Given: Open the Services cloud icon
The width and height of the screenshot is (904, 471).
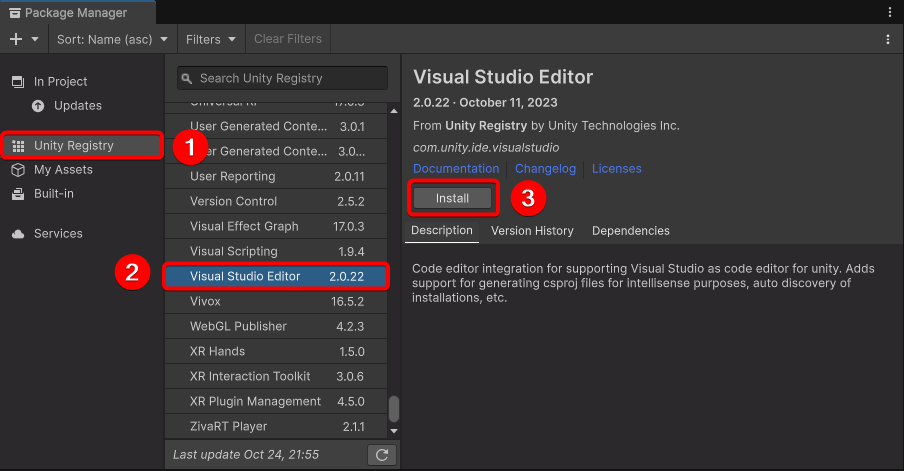Looking at the screenshot, I should point(17,234).
